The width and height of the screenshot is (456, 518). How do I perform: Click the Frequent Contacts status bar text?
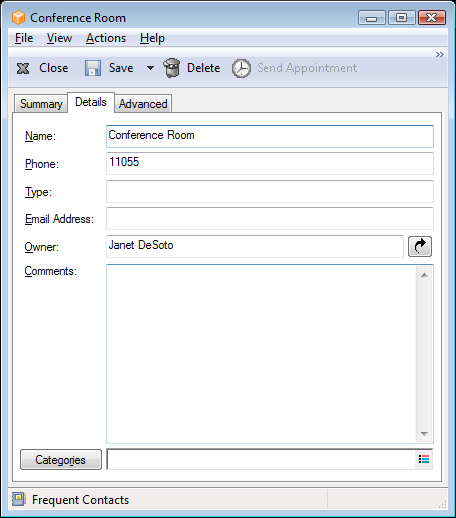click(80, 500)
